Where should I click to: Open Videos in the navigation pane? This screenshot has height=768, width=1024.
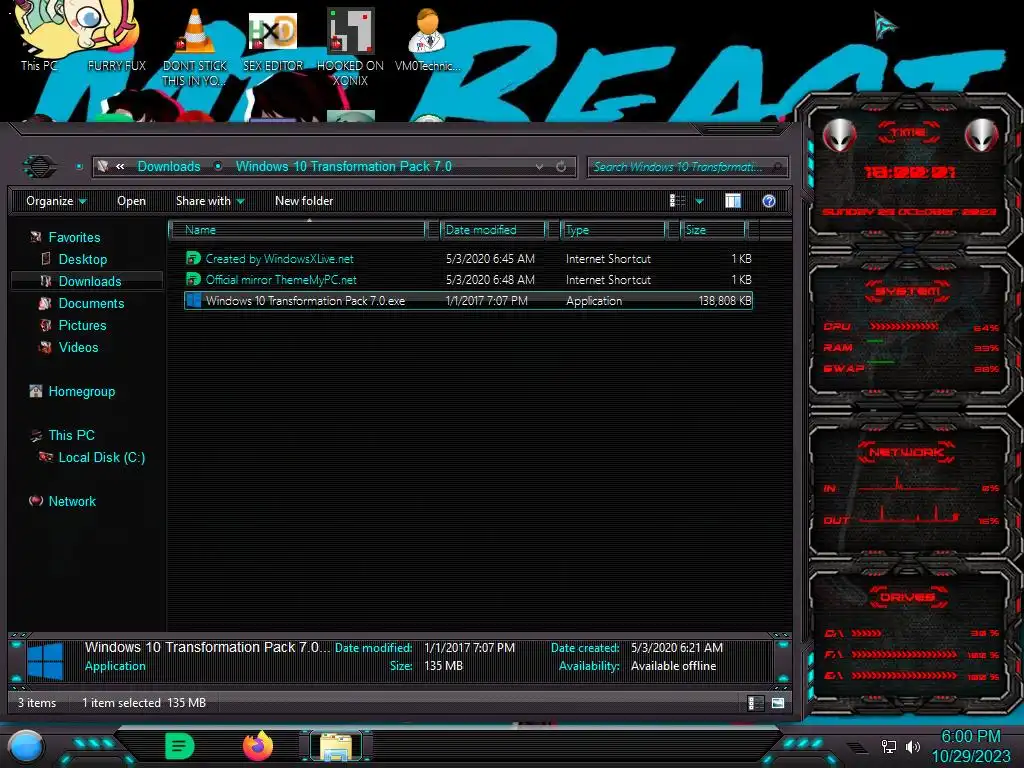tap(78, 347)
